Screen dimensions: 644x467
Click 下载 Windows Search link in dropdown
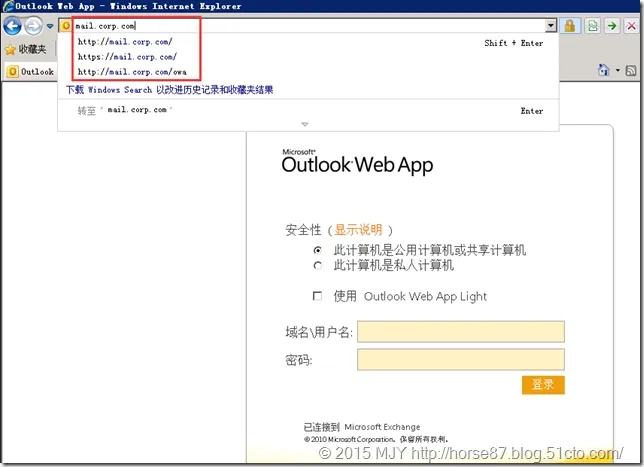[x=169, y=90]
